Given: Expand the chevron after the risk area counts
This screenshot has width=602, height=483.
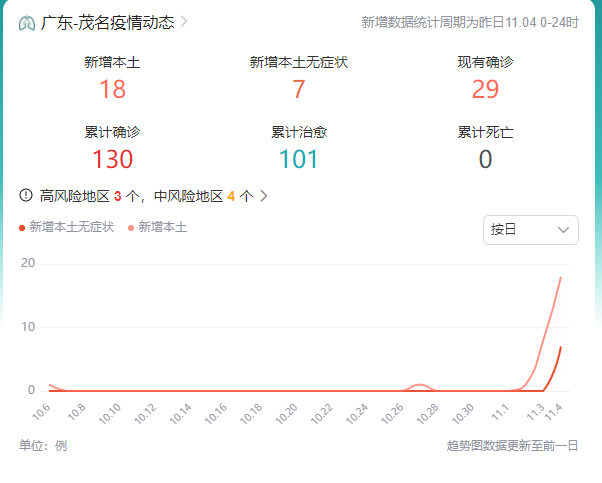Looking at the screenshot, I should tap(264, 196).
